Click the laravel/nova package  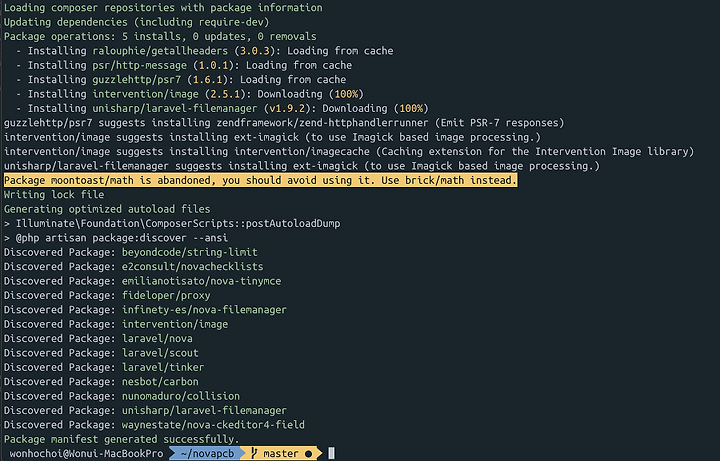pyautogui.click(x=157, y=338)
